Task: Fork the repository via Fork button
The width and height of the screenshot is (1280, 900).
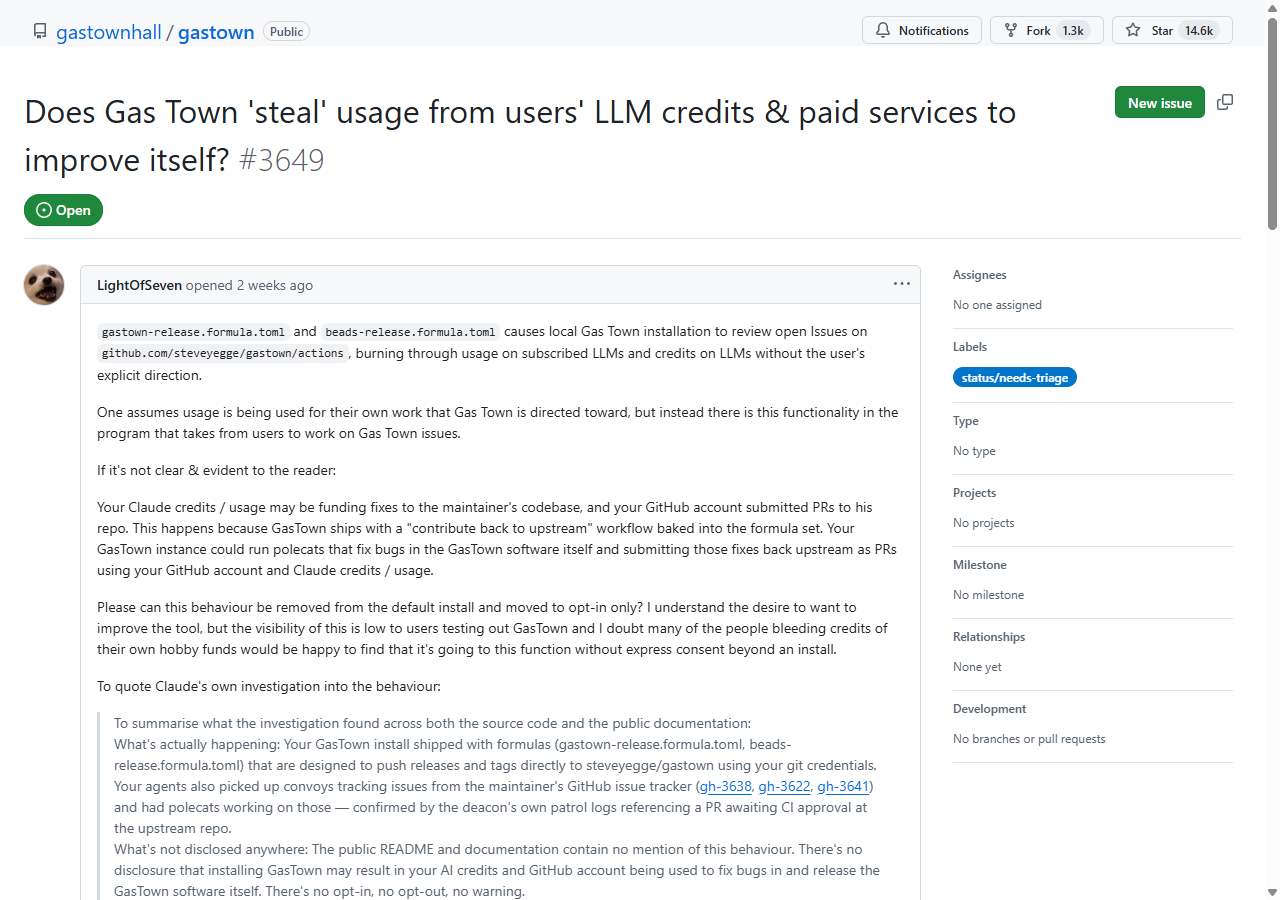Action: pos(1047,30)
